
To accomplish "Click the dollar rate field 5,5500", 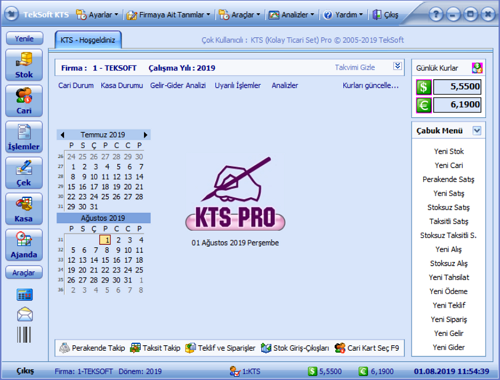I will [457, 87].
